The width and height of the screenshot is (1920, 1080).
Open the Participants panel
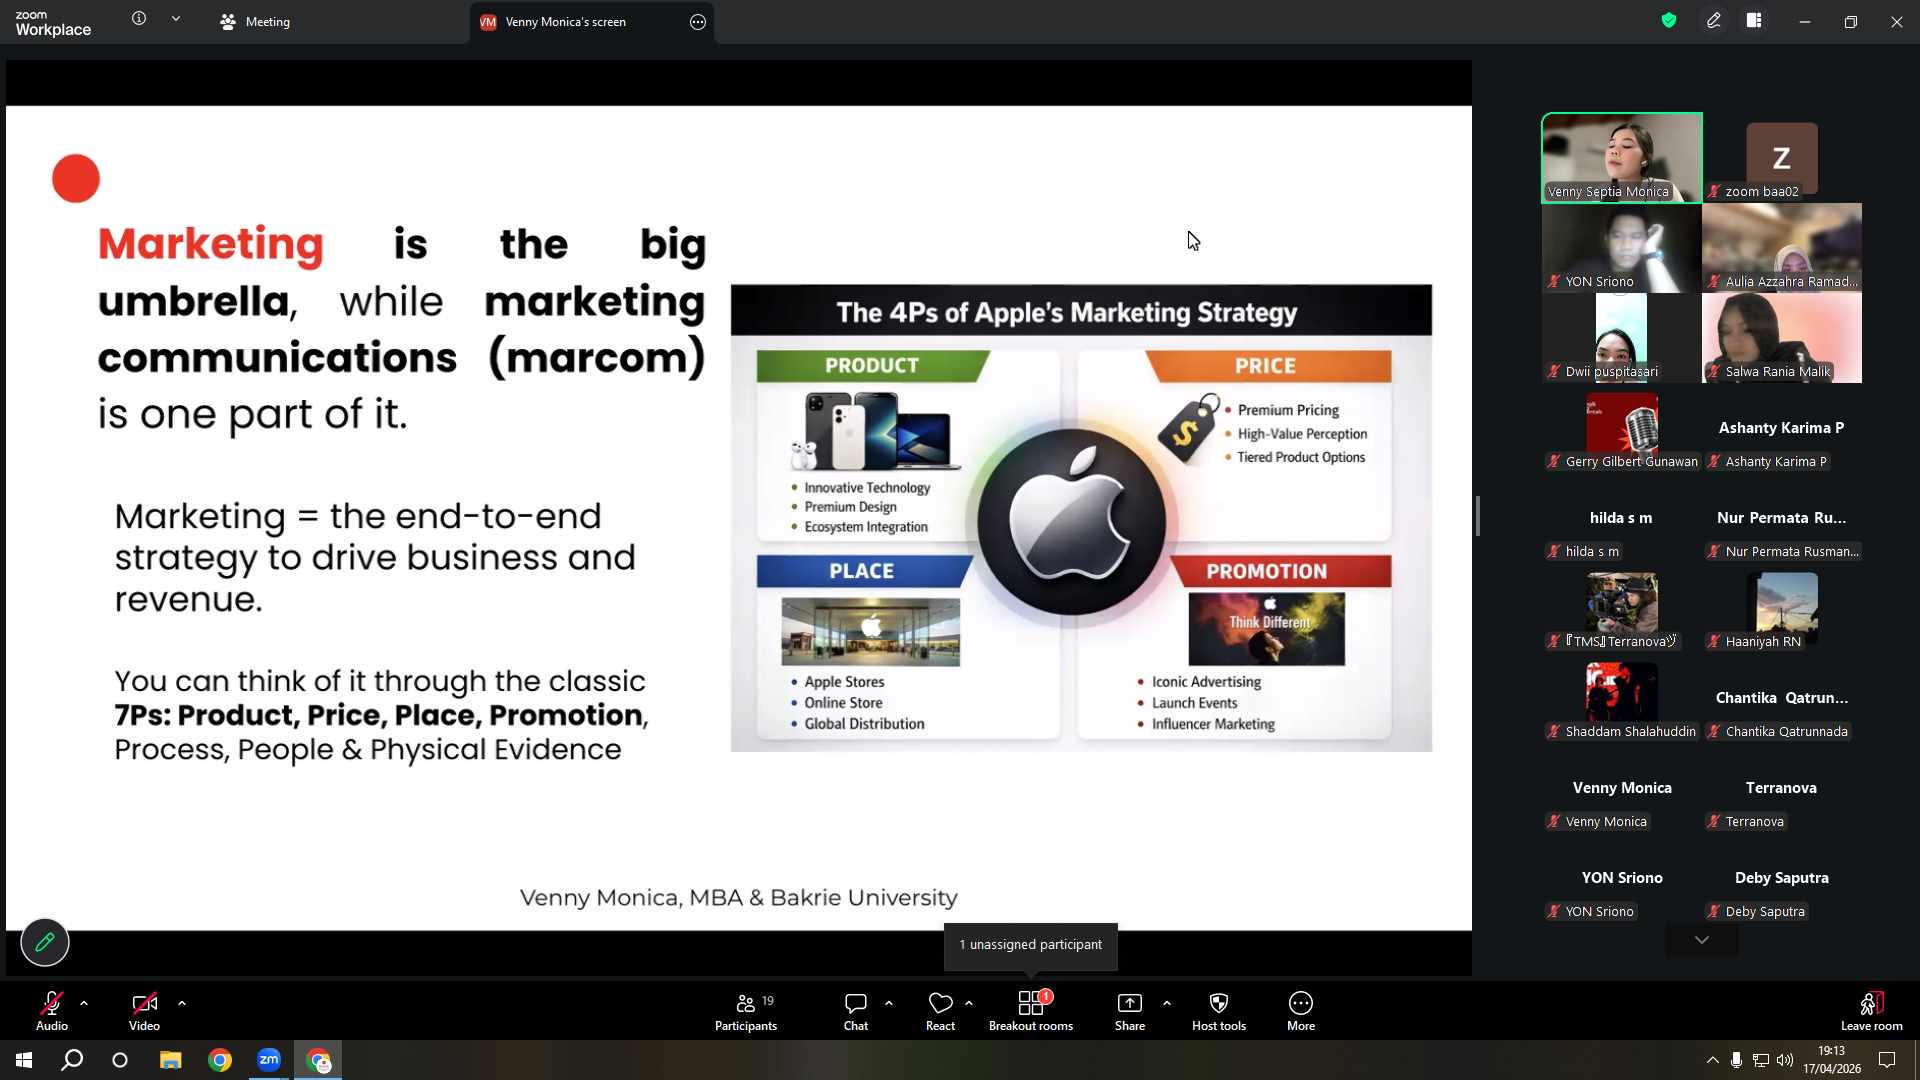point(746,1011)
